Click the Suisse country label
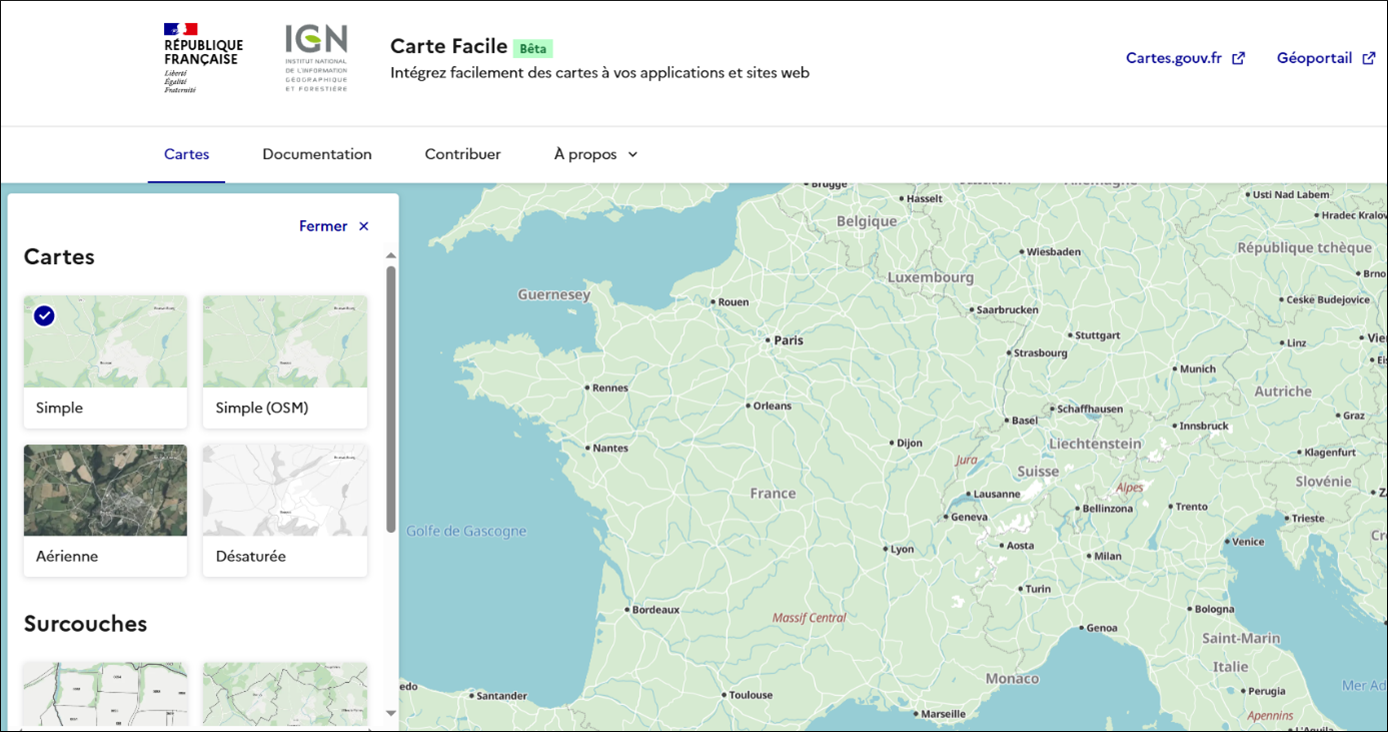Image resolution: width=1388 pixels, height=732 pixels. point(1038,471)
